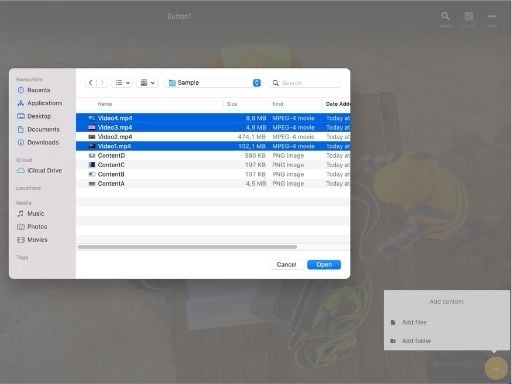512x384 pixels.
Task: Sort by Name column header
Action: [x=105, y=104]
